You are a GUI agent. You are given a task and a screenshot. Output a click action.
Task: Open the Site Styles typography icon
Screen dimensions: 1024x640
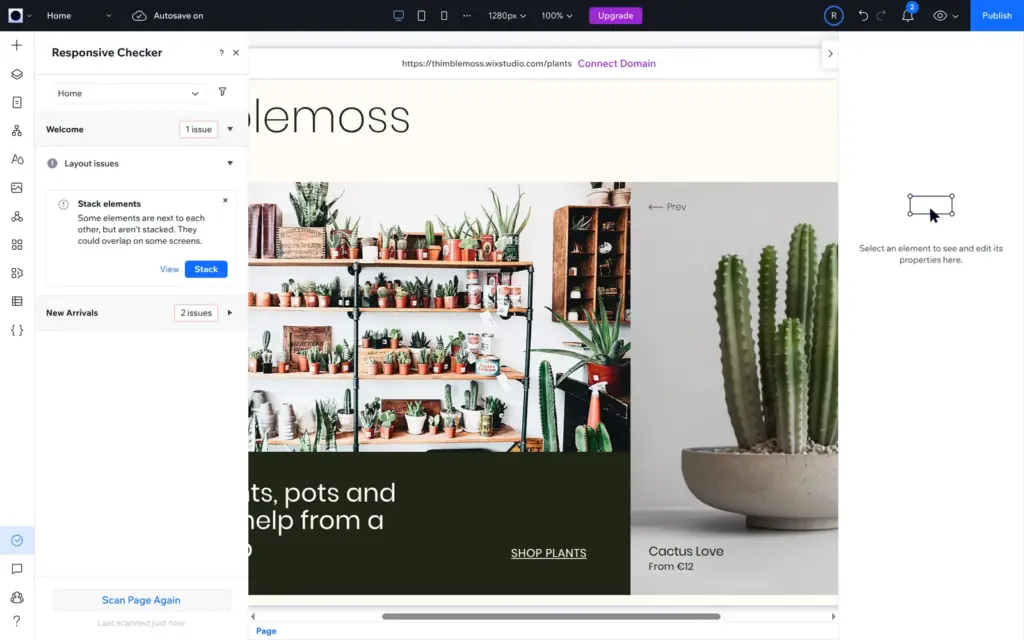pyautogui.click(x=17, y=159)
